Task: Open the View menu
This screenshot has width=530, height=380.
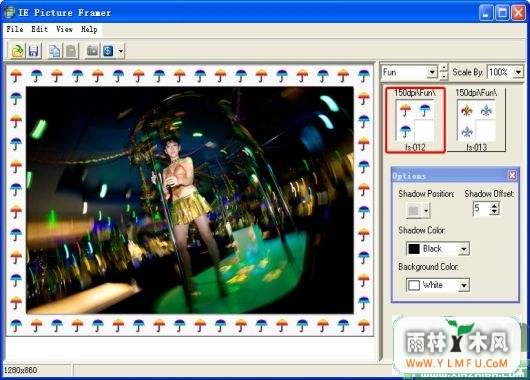Action: [x=64, y=29]
